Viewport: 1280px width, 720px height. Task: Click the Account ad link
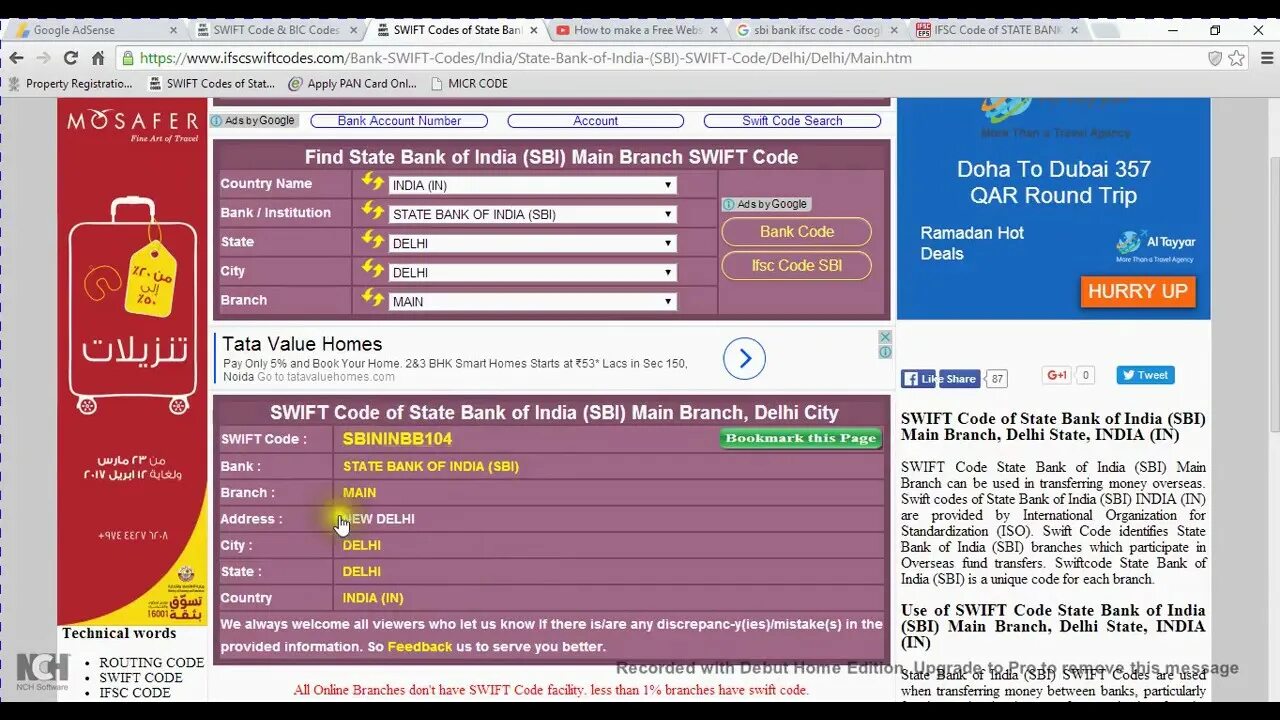click(596, 121)
